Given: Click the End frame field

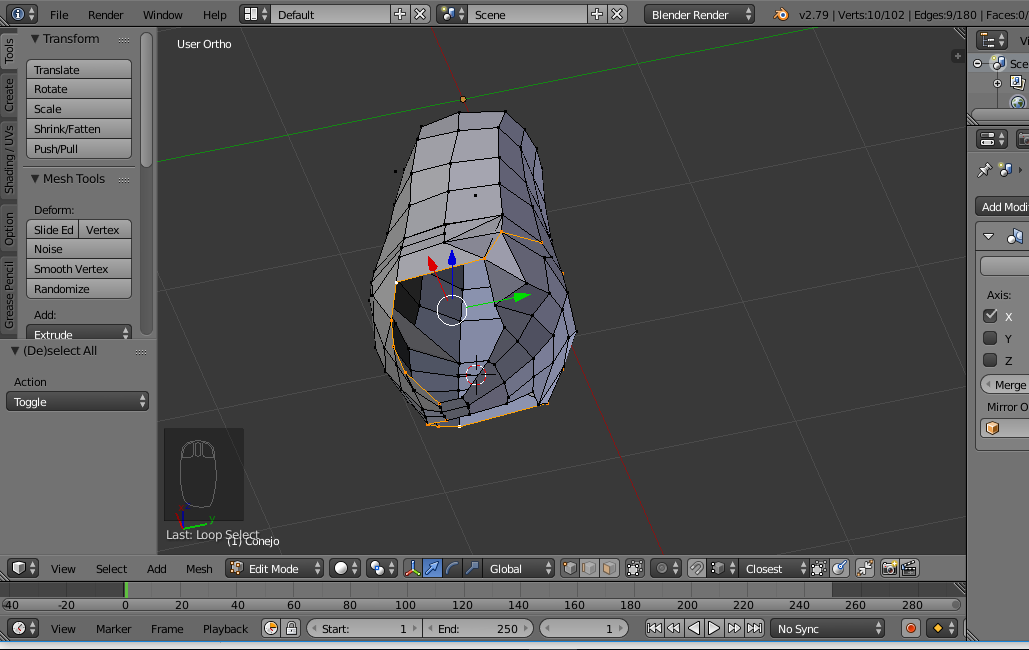Looking at the screenshot, I should pos(480,628).
